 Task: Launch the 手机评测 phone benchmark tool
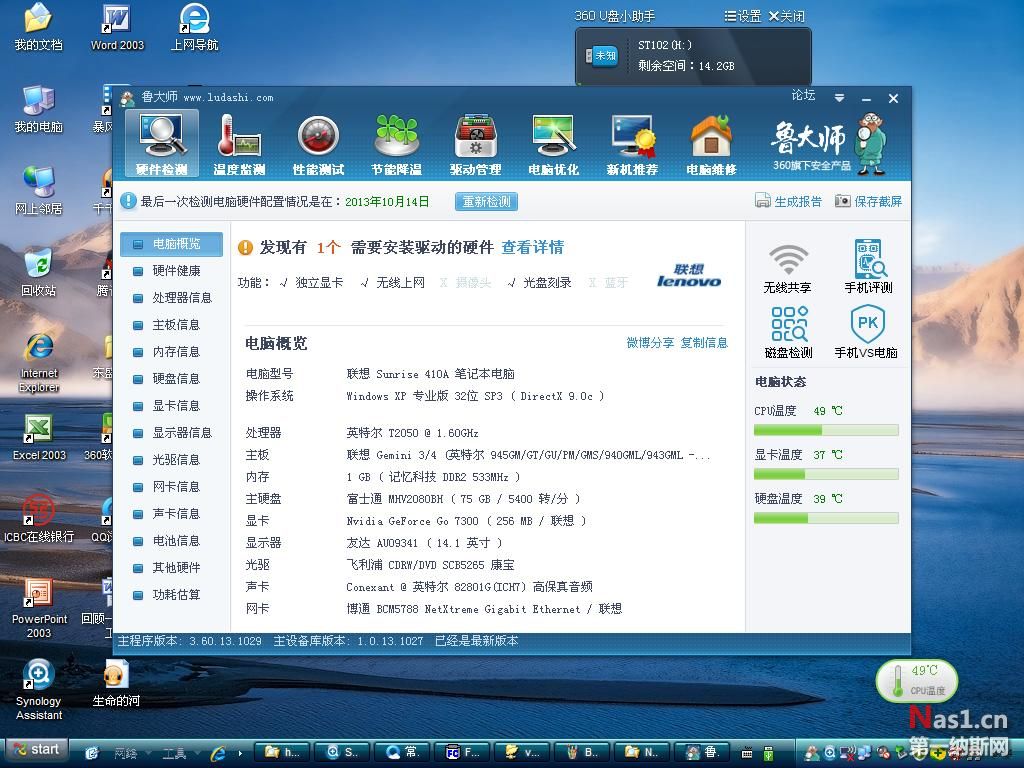click(868, 266)
